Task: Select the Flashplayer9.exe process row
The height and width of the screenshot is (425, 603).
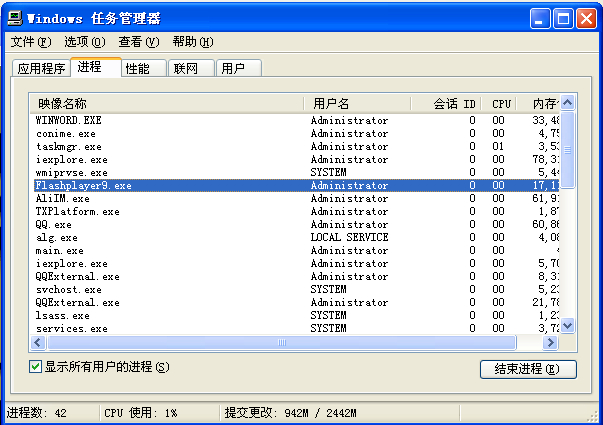Action: click(x=295, y=185)
